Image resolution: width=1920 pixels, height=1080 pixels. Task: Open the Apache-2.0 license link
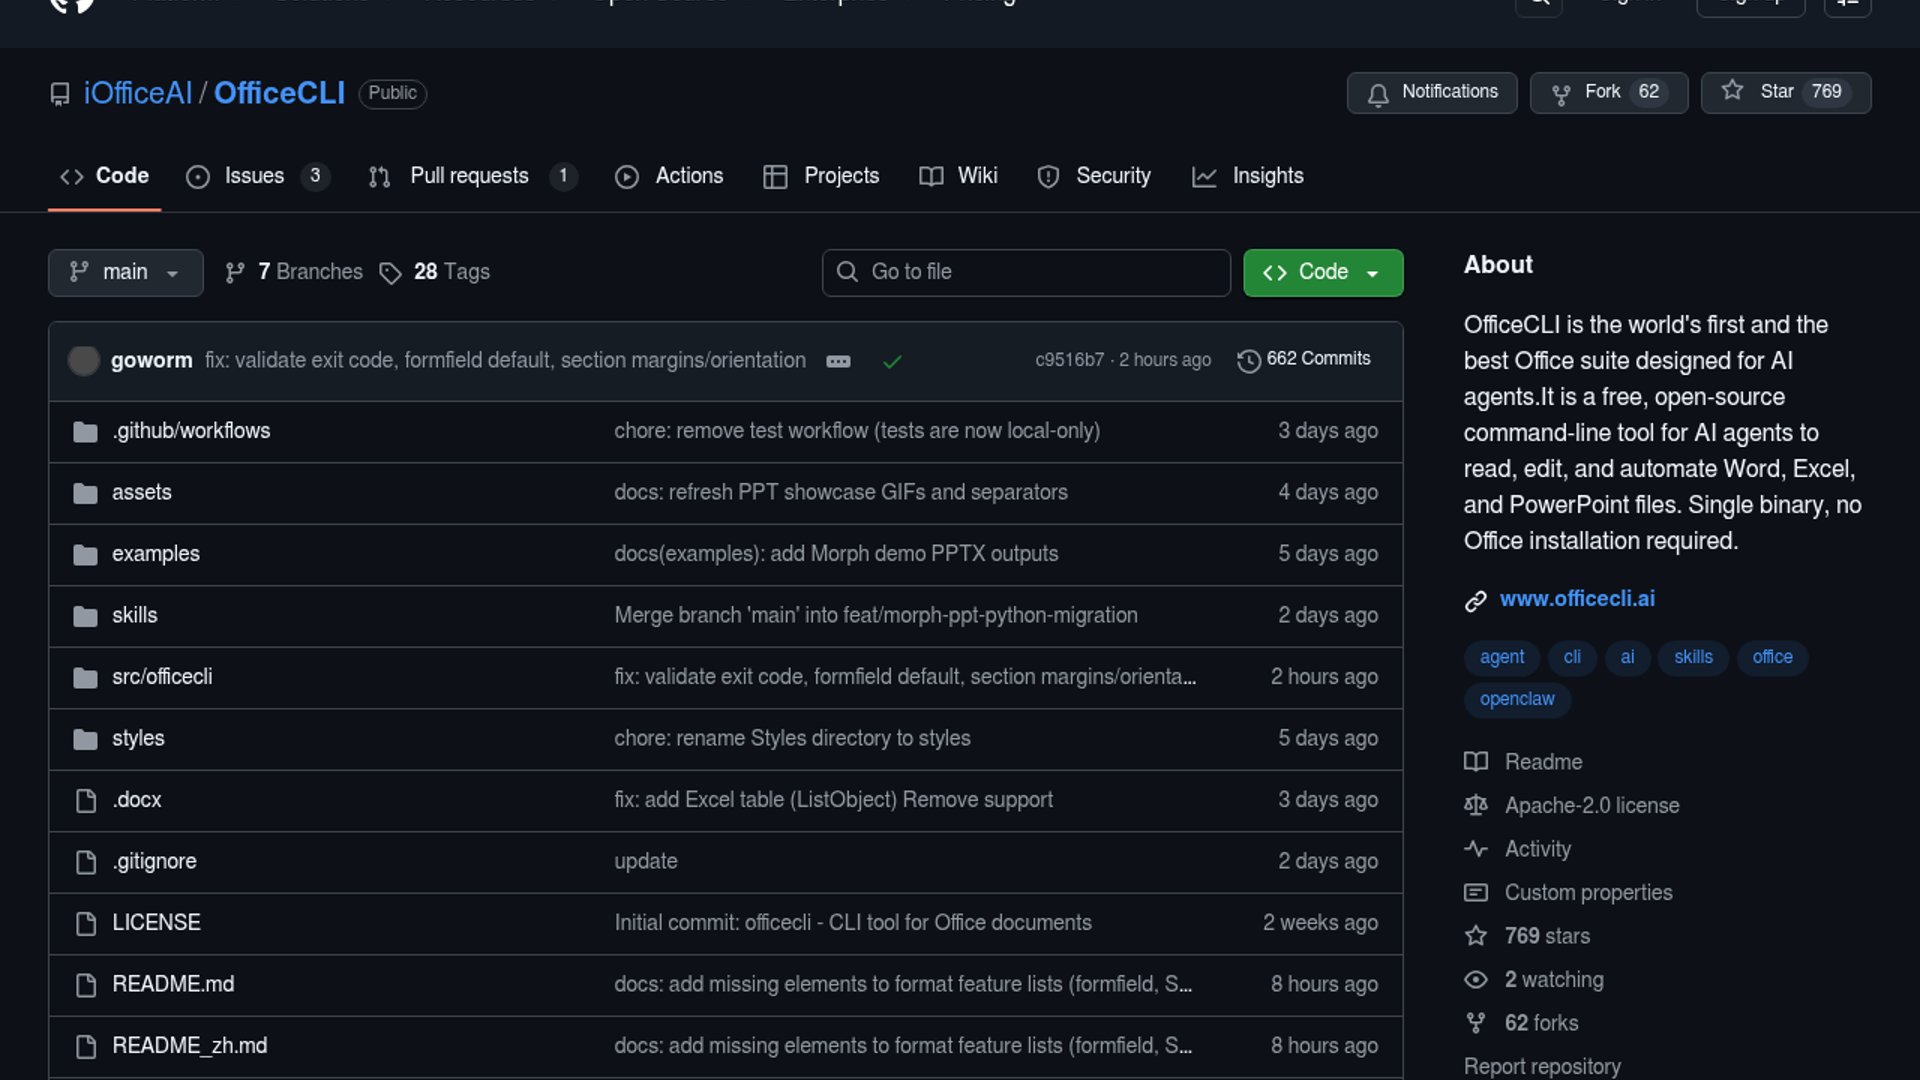point(1591,805)
